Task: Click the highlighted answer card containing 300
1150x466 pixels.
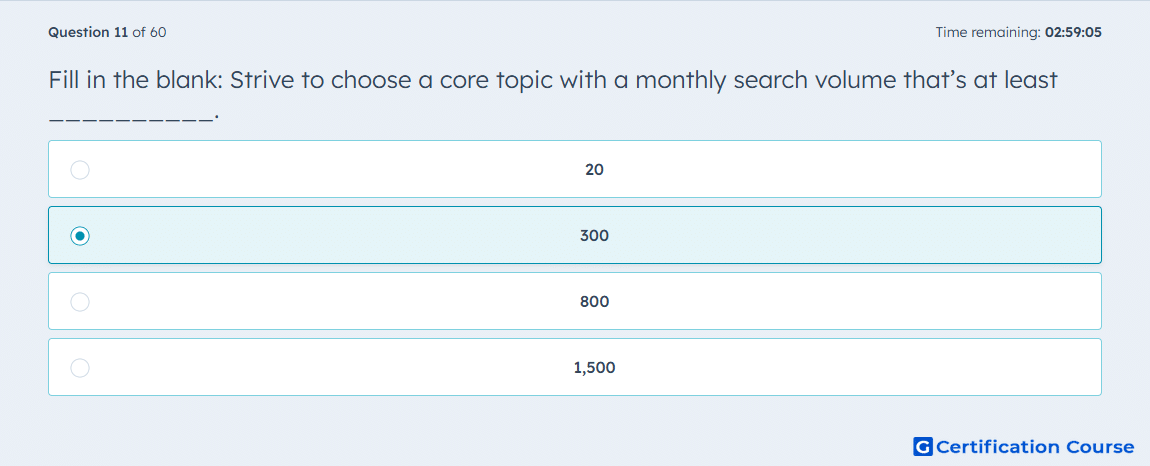Action: pos(575,235)
